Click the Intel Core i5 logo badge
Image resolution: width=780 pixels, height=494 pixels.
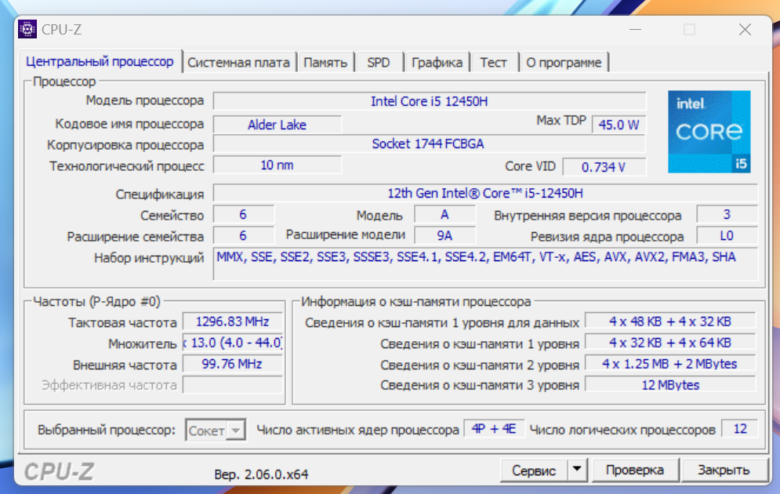[x=709, y=132]
